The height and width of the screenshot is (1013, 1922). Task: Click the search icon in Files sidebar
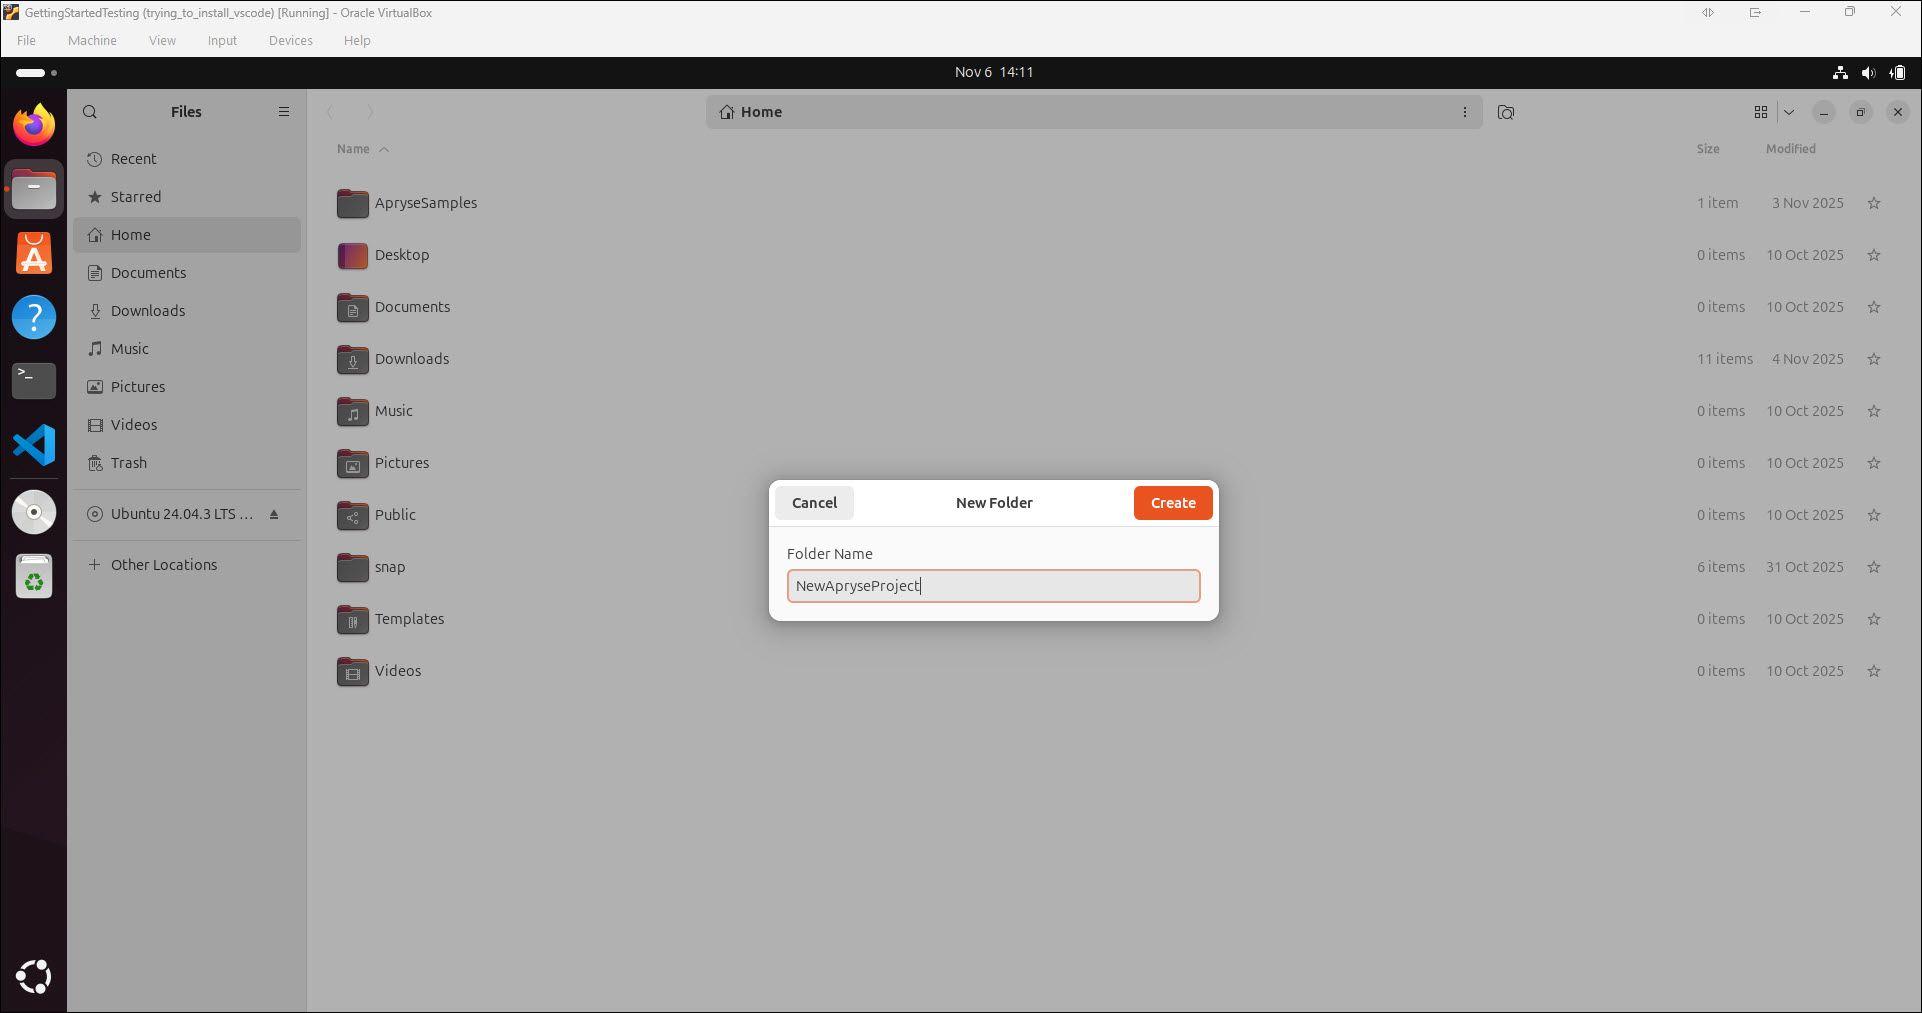(90, 112)
